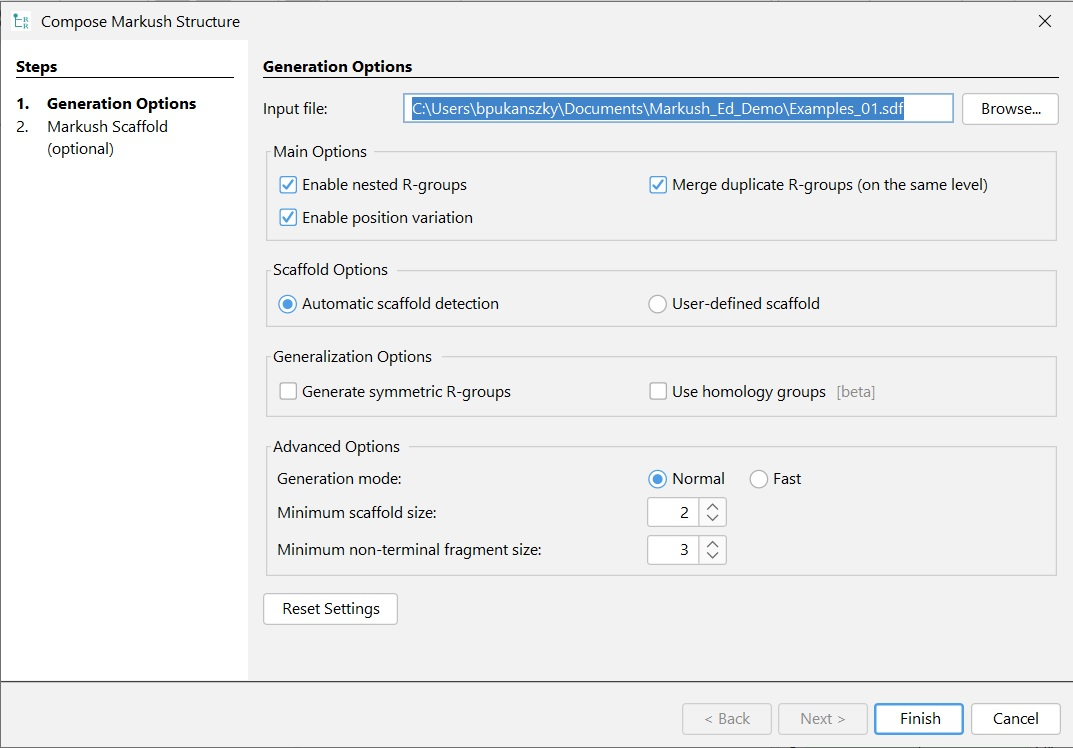Viewport: 1073px width, 748px height.
Task: Click the Reset Settings button
Action: click(330, 609)
